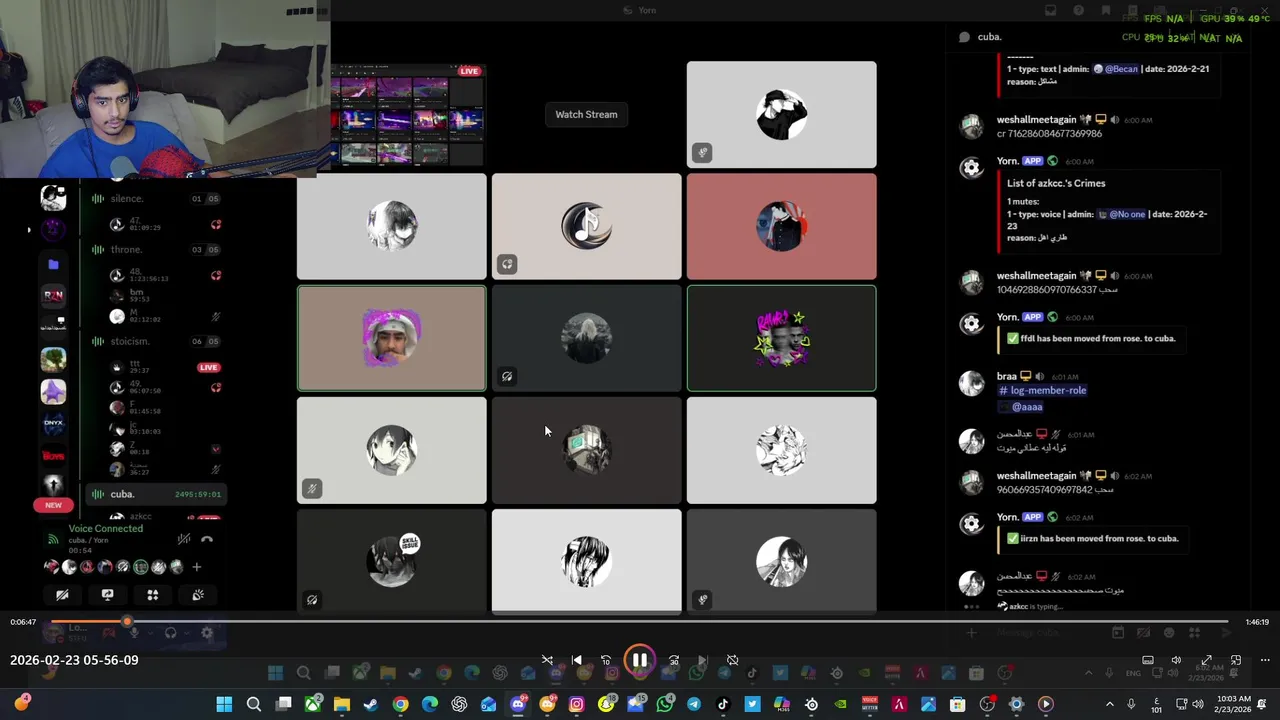Skip forward 30 seconds in the video
The width and height of the screenshot is (1280, 720).
[673, 660]
